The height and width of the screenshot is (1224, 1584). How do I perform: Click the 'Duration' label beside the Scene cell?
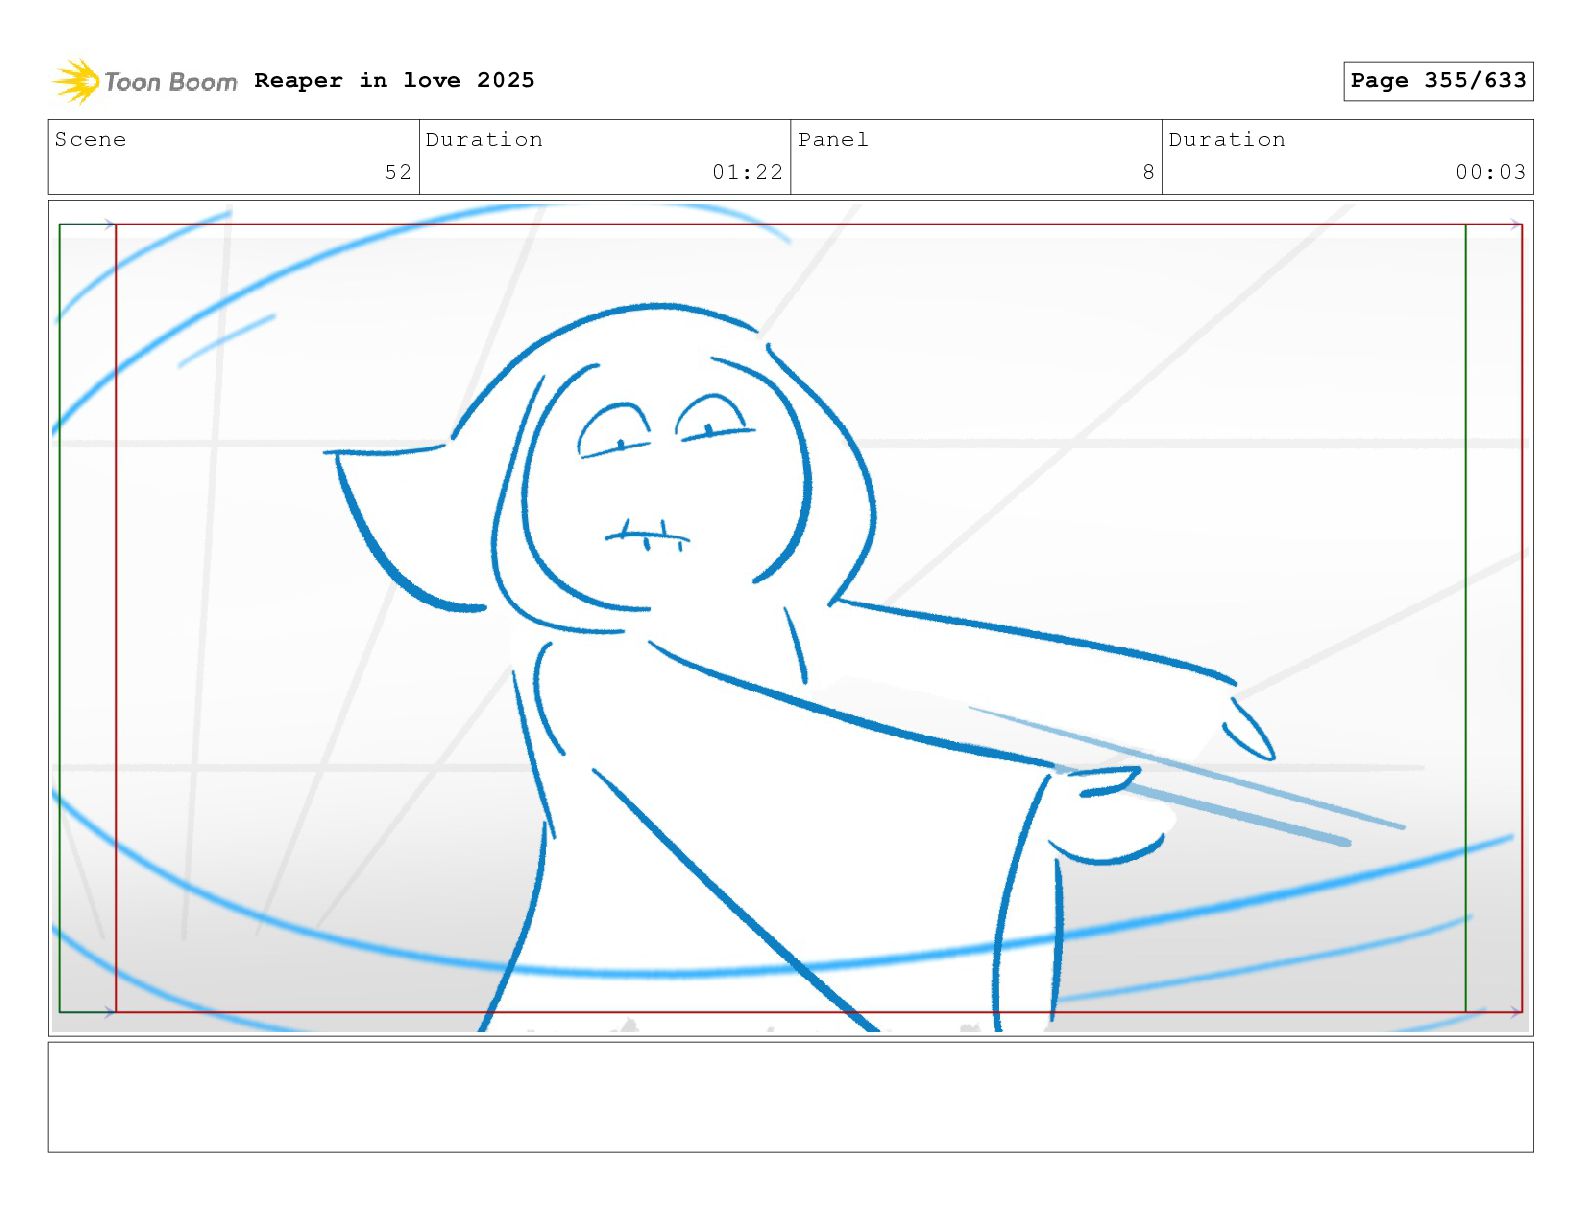484,139
